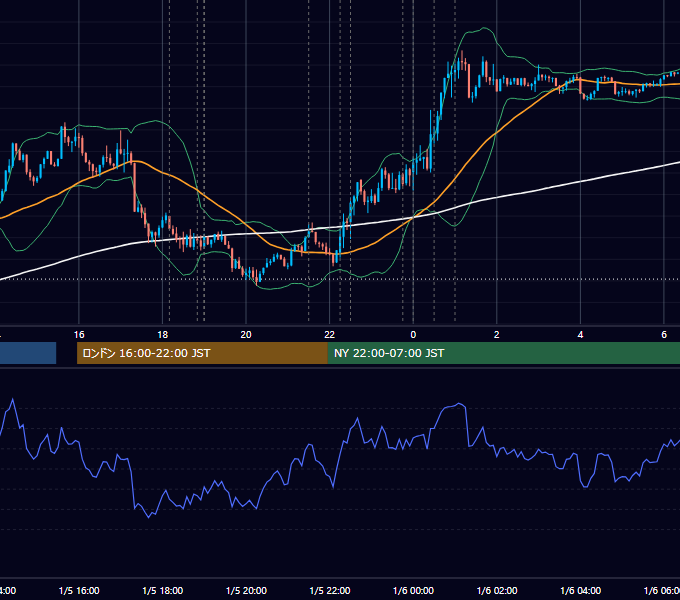Click the 6 hour label on upper axis

(664, 335)
